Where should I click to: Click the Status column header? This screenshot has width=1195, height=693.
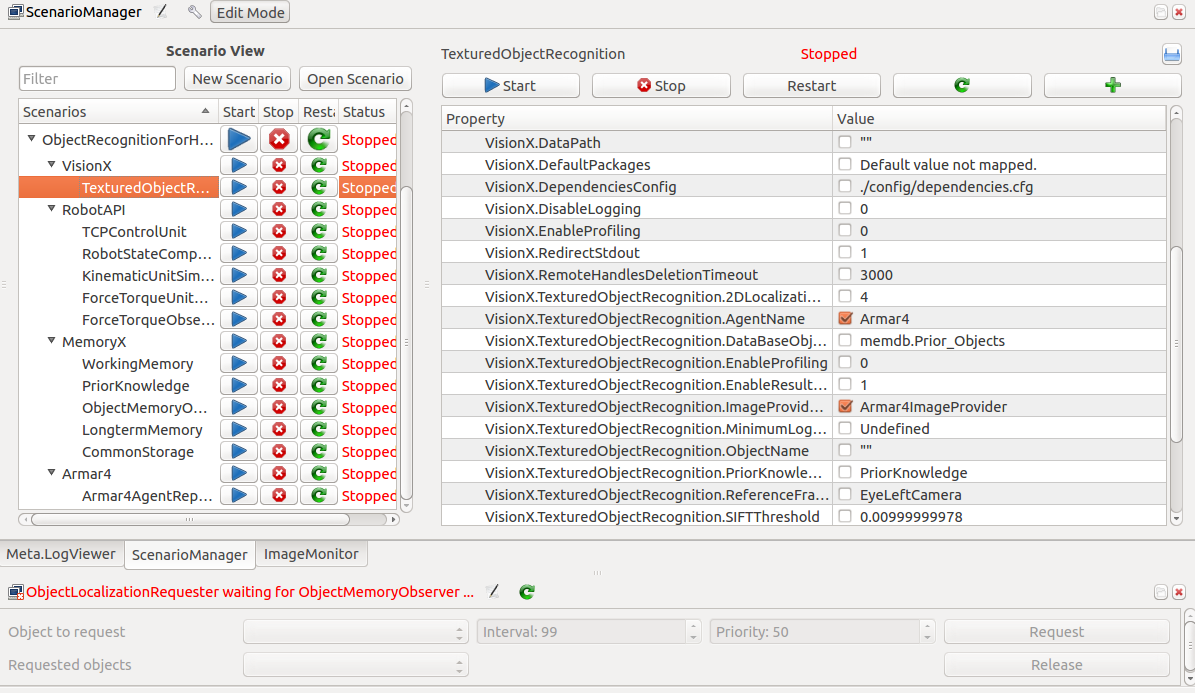367,111
